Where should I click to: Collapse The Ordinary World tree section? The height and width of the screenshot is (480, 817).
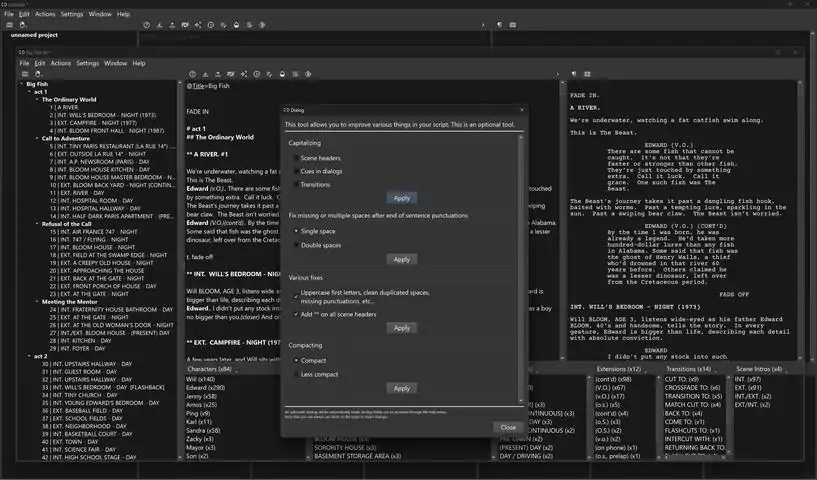coord(37,100)
